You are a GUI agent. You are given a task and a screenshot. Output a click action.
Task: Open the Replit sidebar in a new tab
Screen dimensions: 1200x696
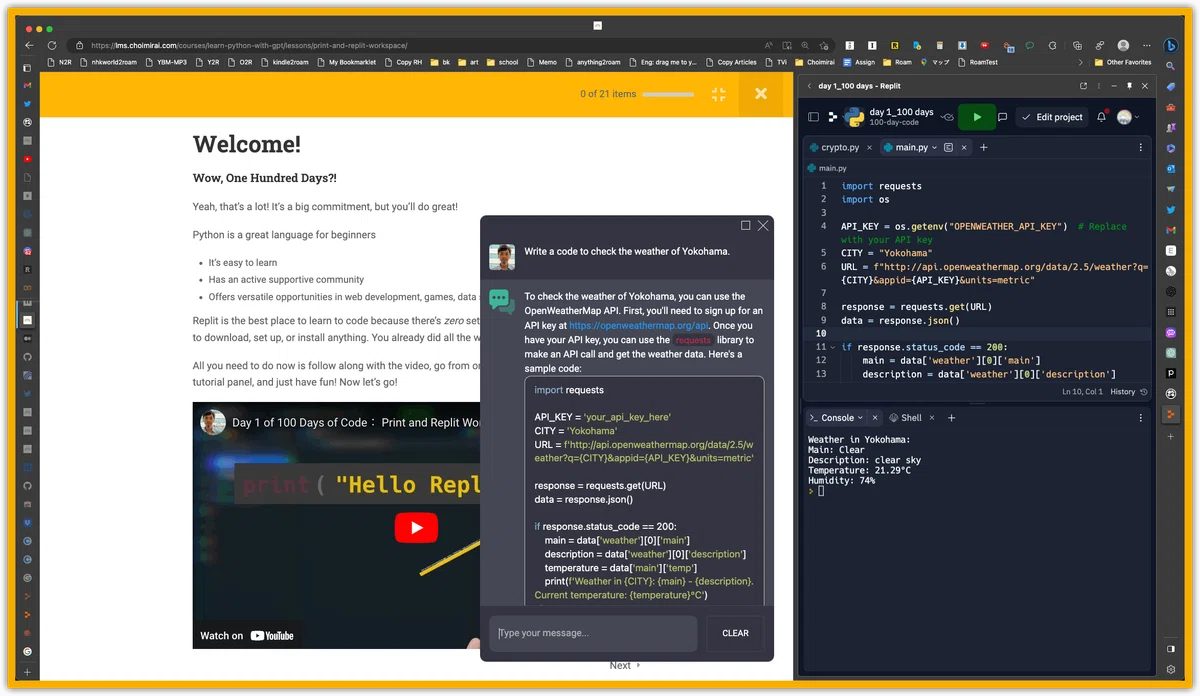[x=1083, y=86]
